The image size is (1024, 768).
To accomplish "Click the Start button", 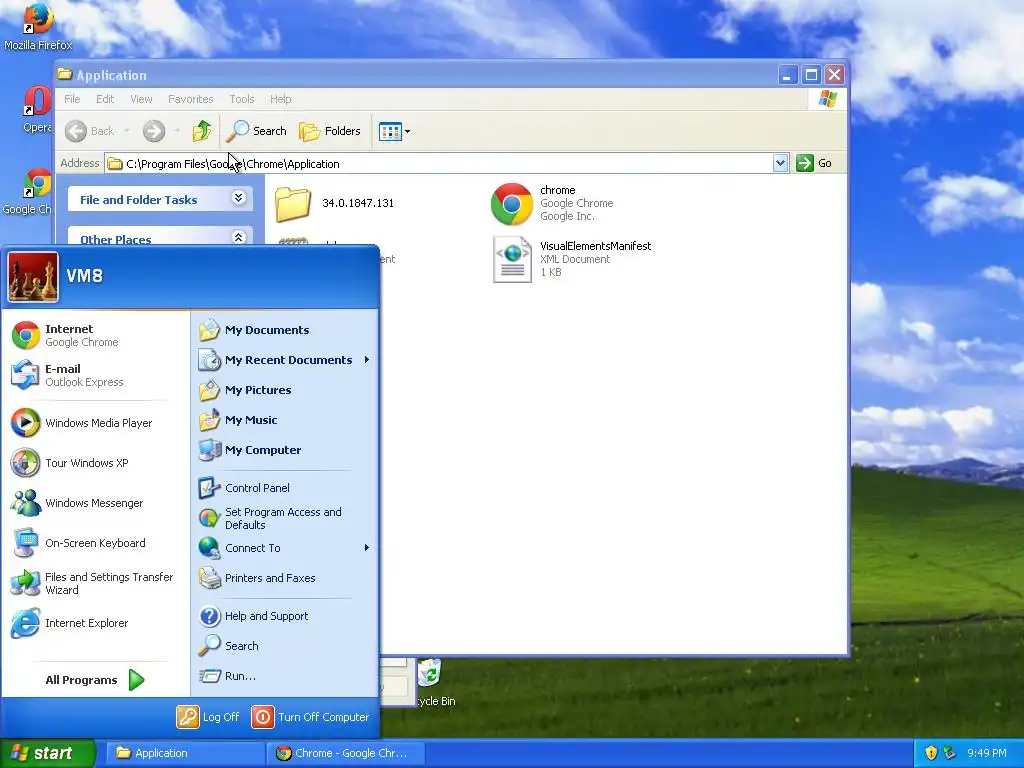I will tap(48, 753).
